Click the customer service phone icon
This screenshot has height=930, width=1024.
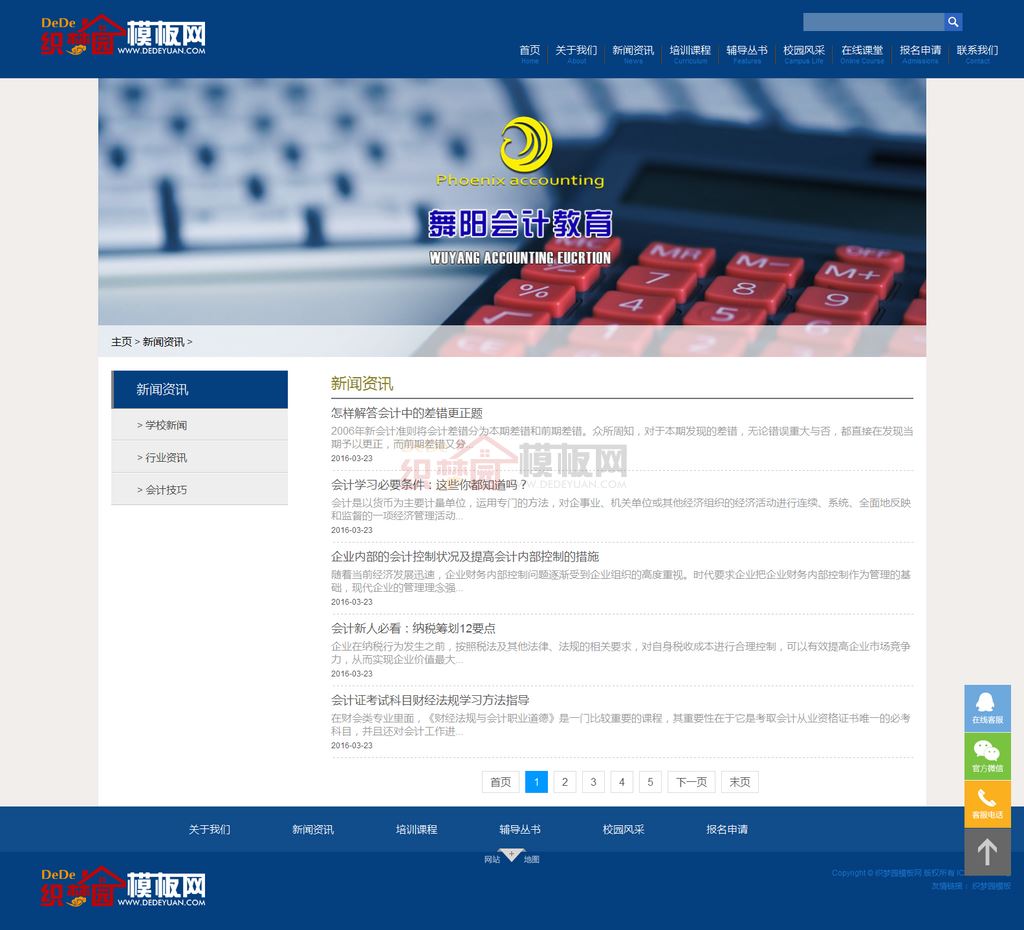pos(987,803)
